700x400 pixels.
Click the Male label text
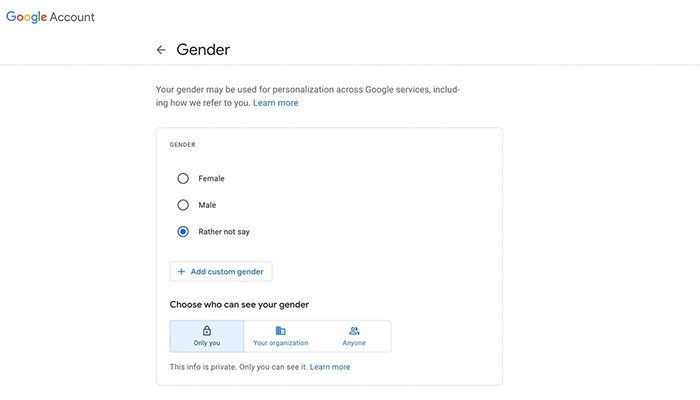pyautogui.click(x=207, y=205)
